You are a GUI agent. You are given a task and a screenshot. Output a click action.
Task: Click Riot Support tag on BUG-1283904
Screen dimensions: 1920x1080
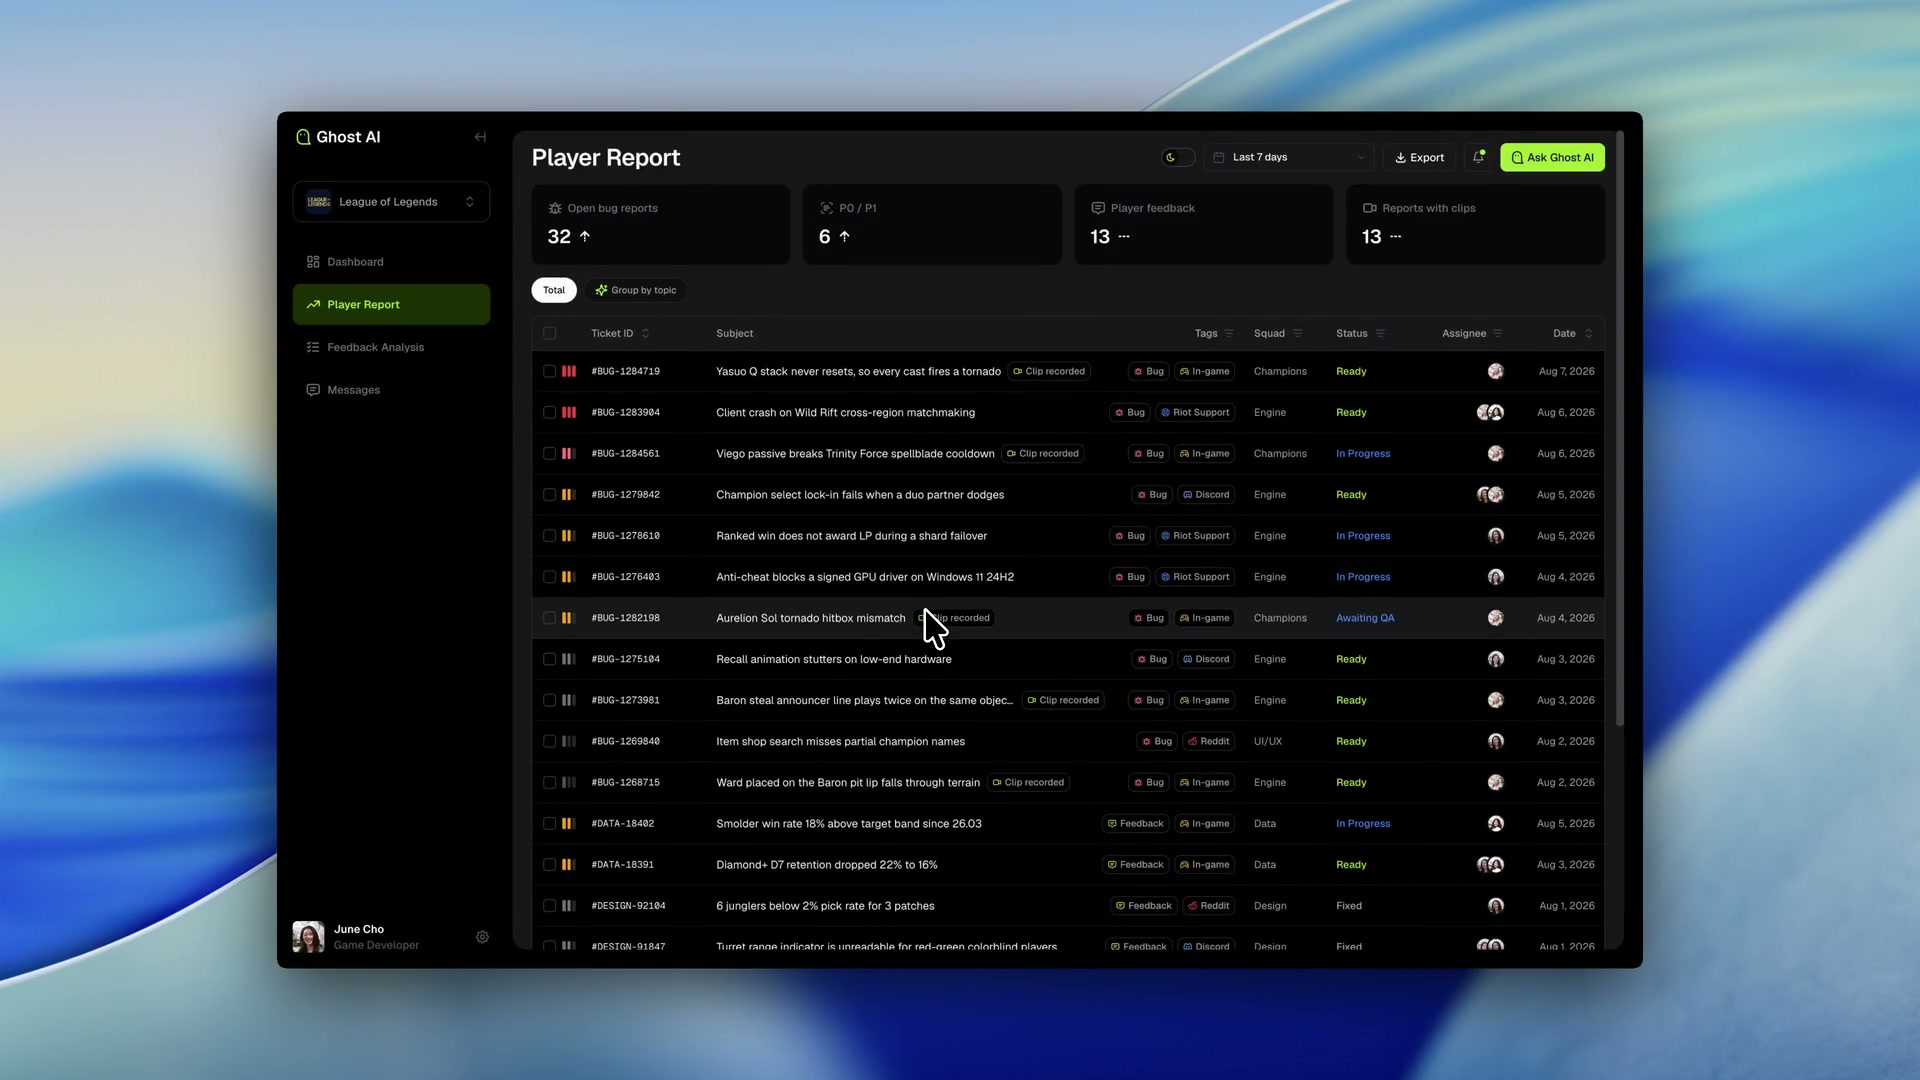pyautogui.click(x=1195, y=412)
